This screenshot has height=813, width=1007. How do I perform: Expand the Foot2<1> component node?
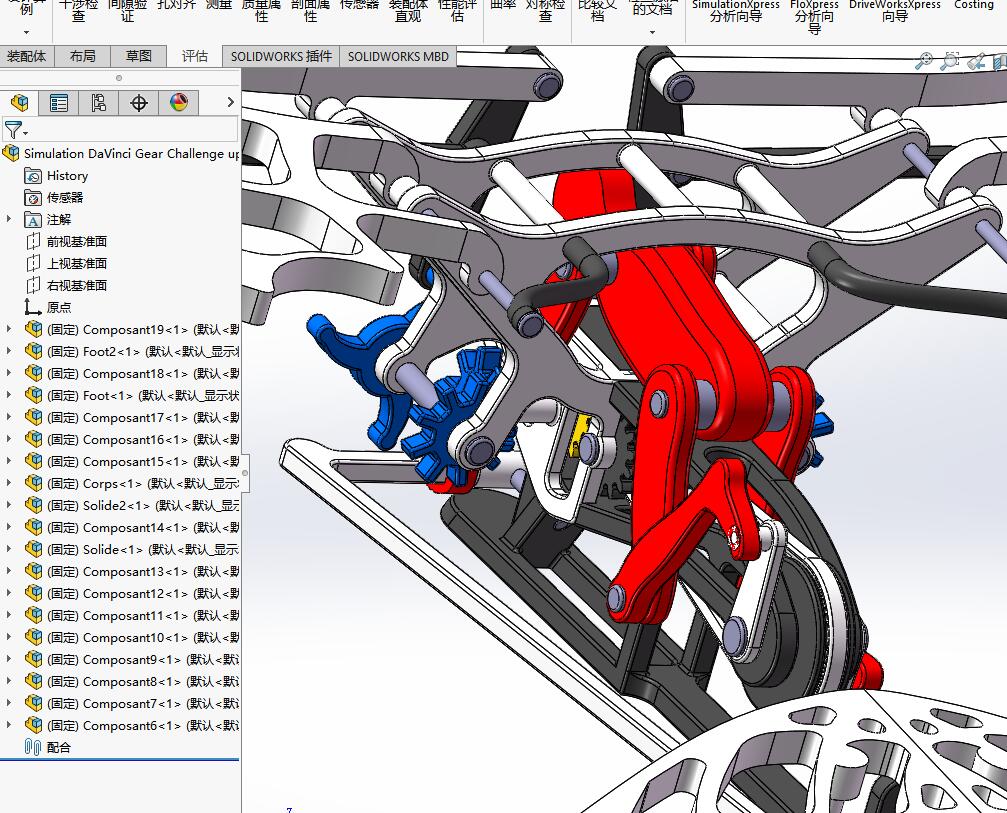pyautogui.click(x=9, y=351)
